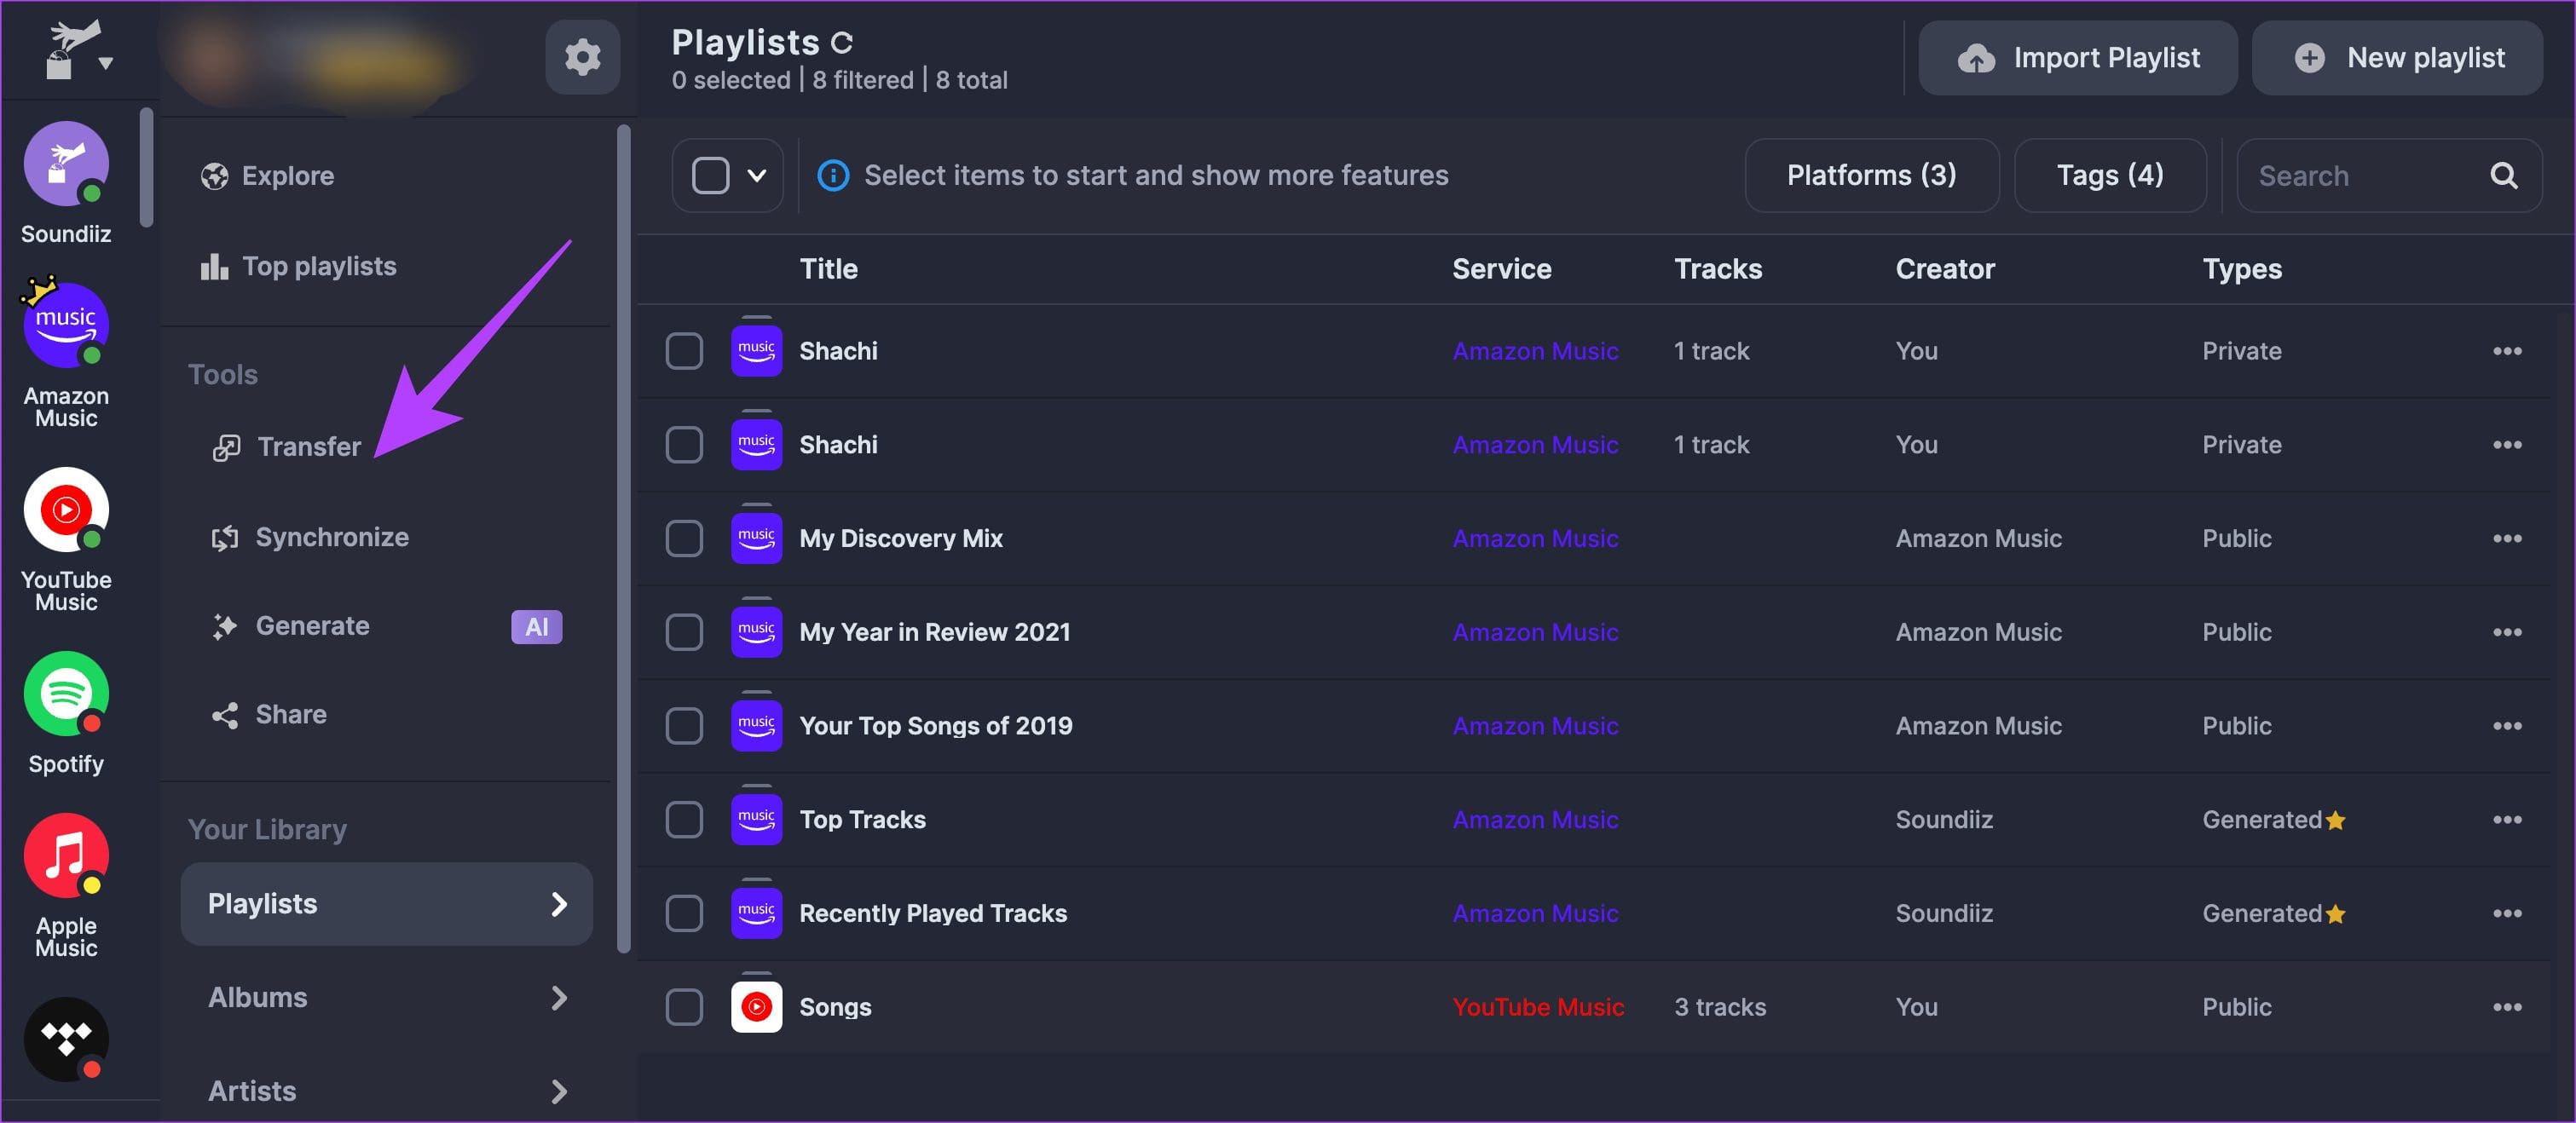Click the info icon beside the selection hint
2576x1123 pixels.
833,176
